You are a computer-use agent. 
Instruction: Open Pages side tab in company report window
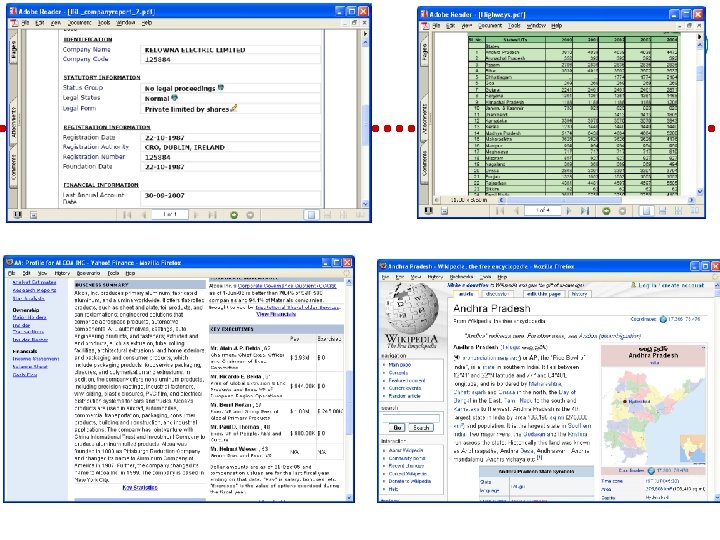click(13, 51)
